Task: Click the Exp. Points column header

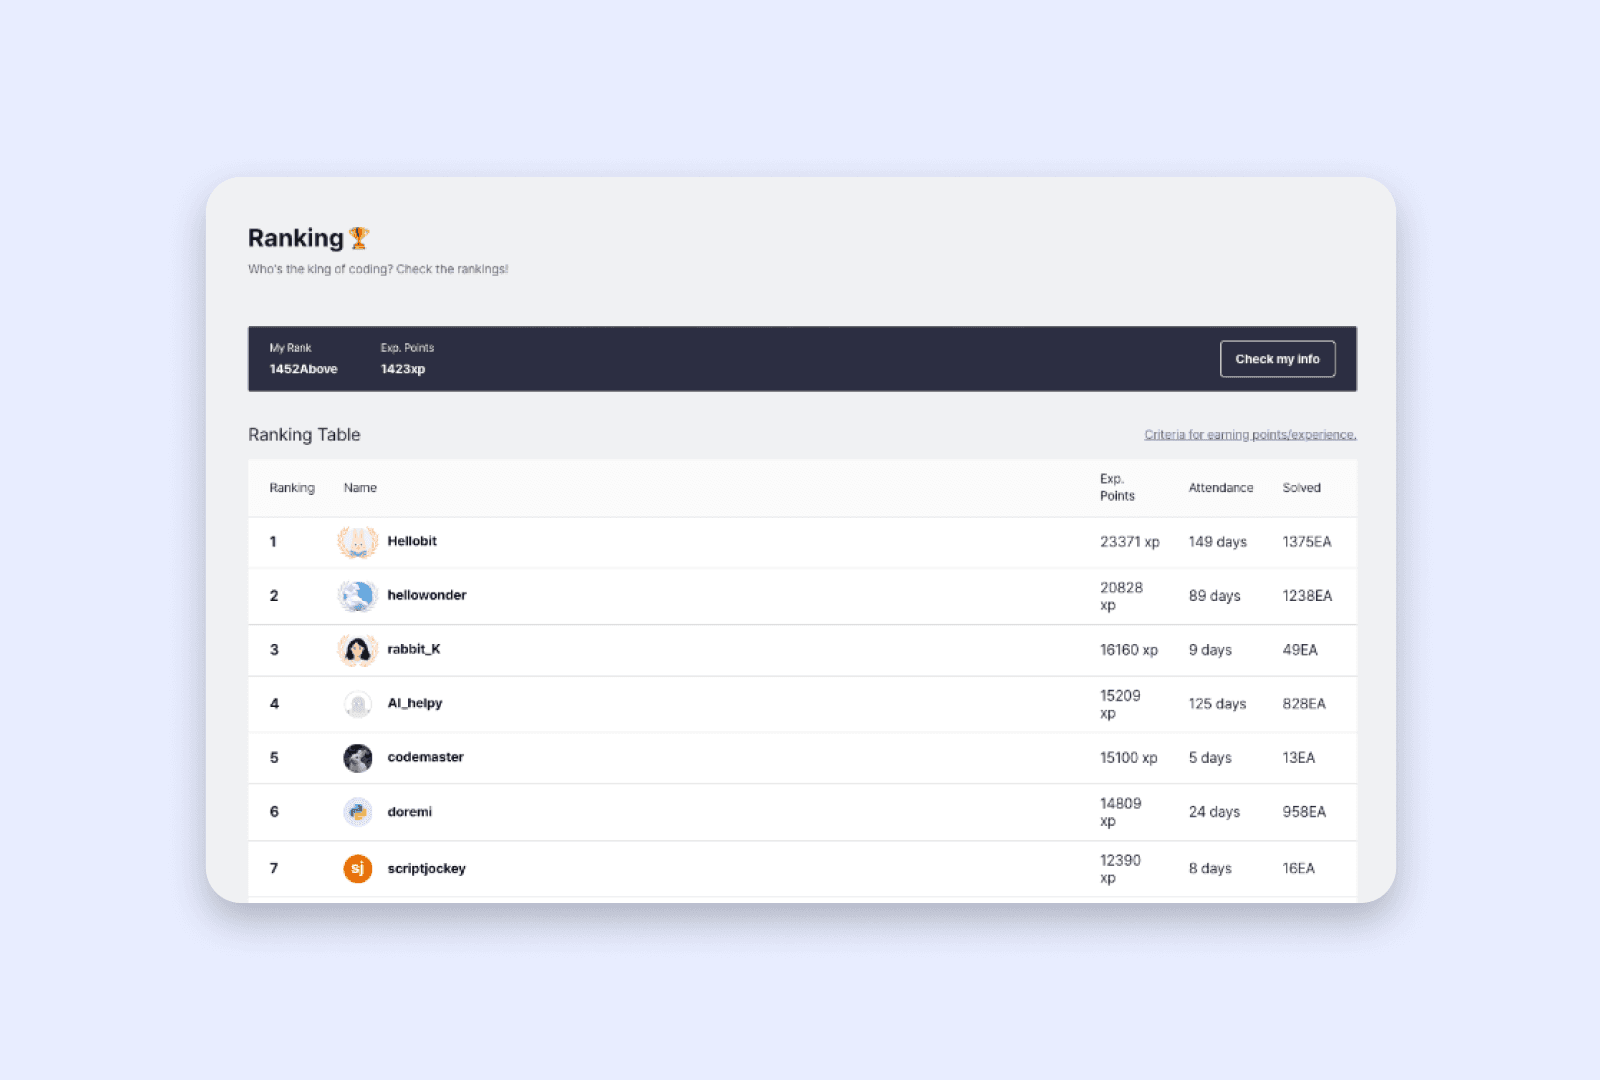Action: click(x=1117, y=487)
